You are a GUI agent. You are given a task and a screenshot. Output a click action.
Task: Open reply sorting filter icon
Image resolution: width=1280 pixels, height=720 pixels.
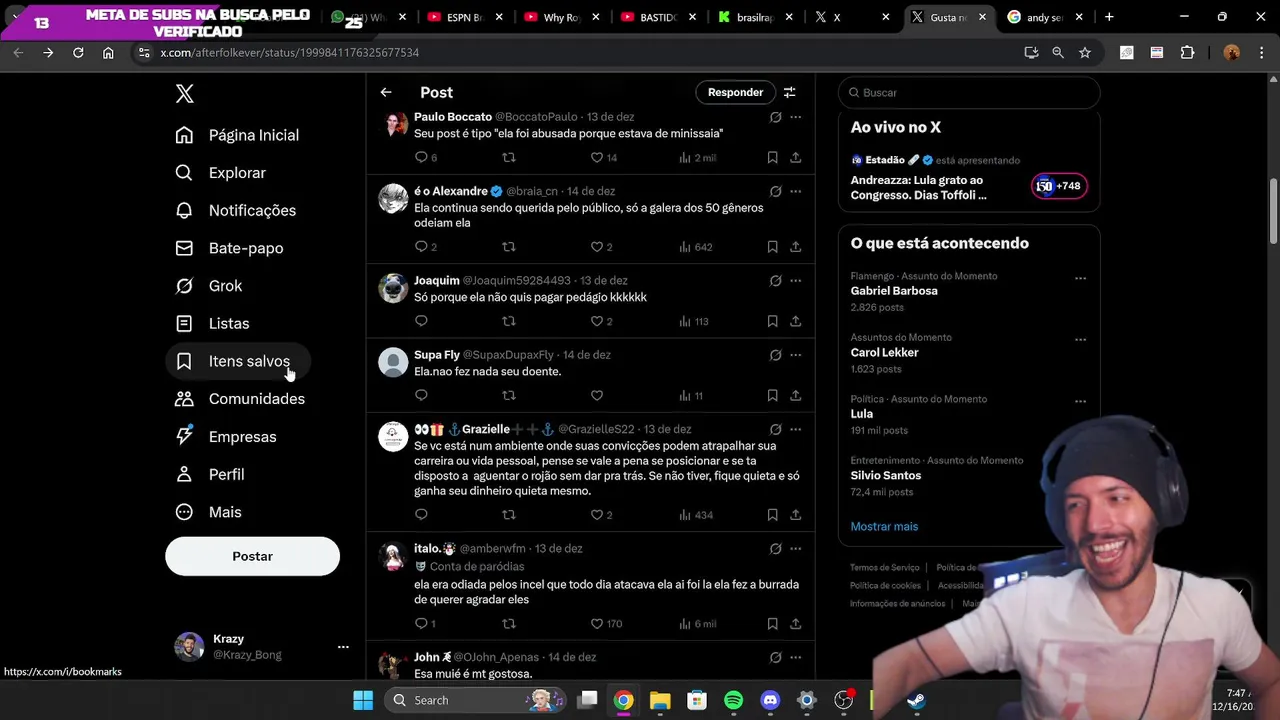pyautogui.click(x=789, y=92)
